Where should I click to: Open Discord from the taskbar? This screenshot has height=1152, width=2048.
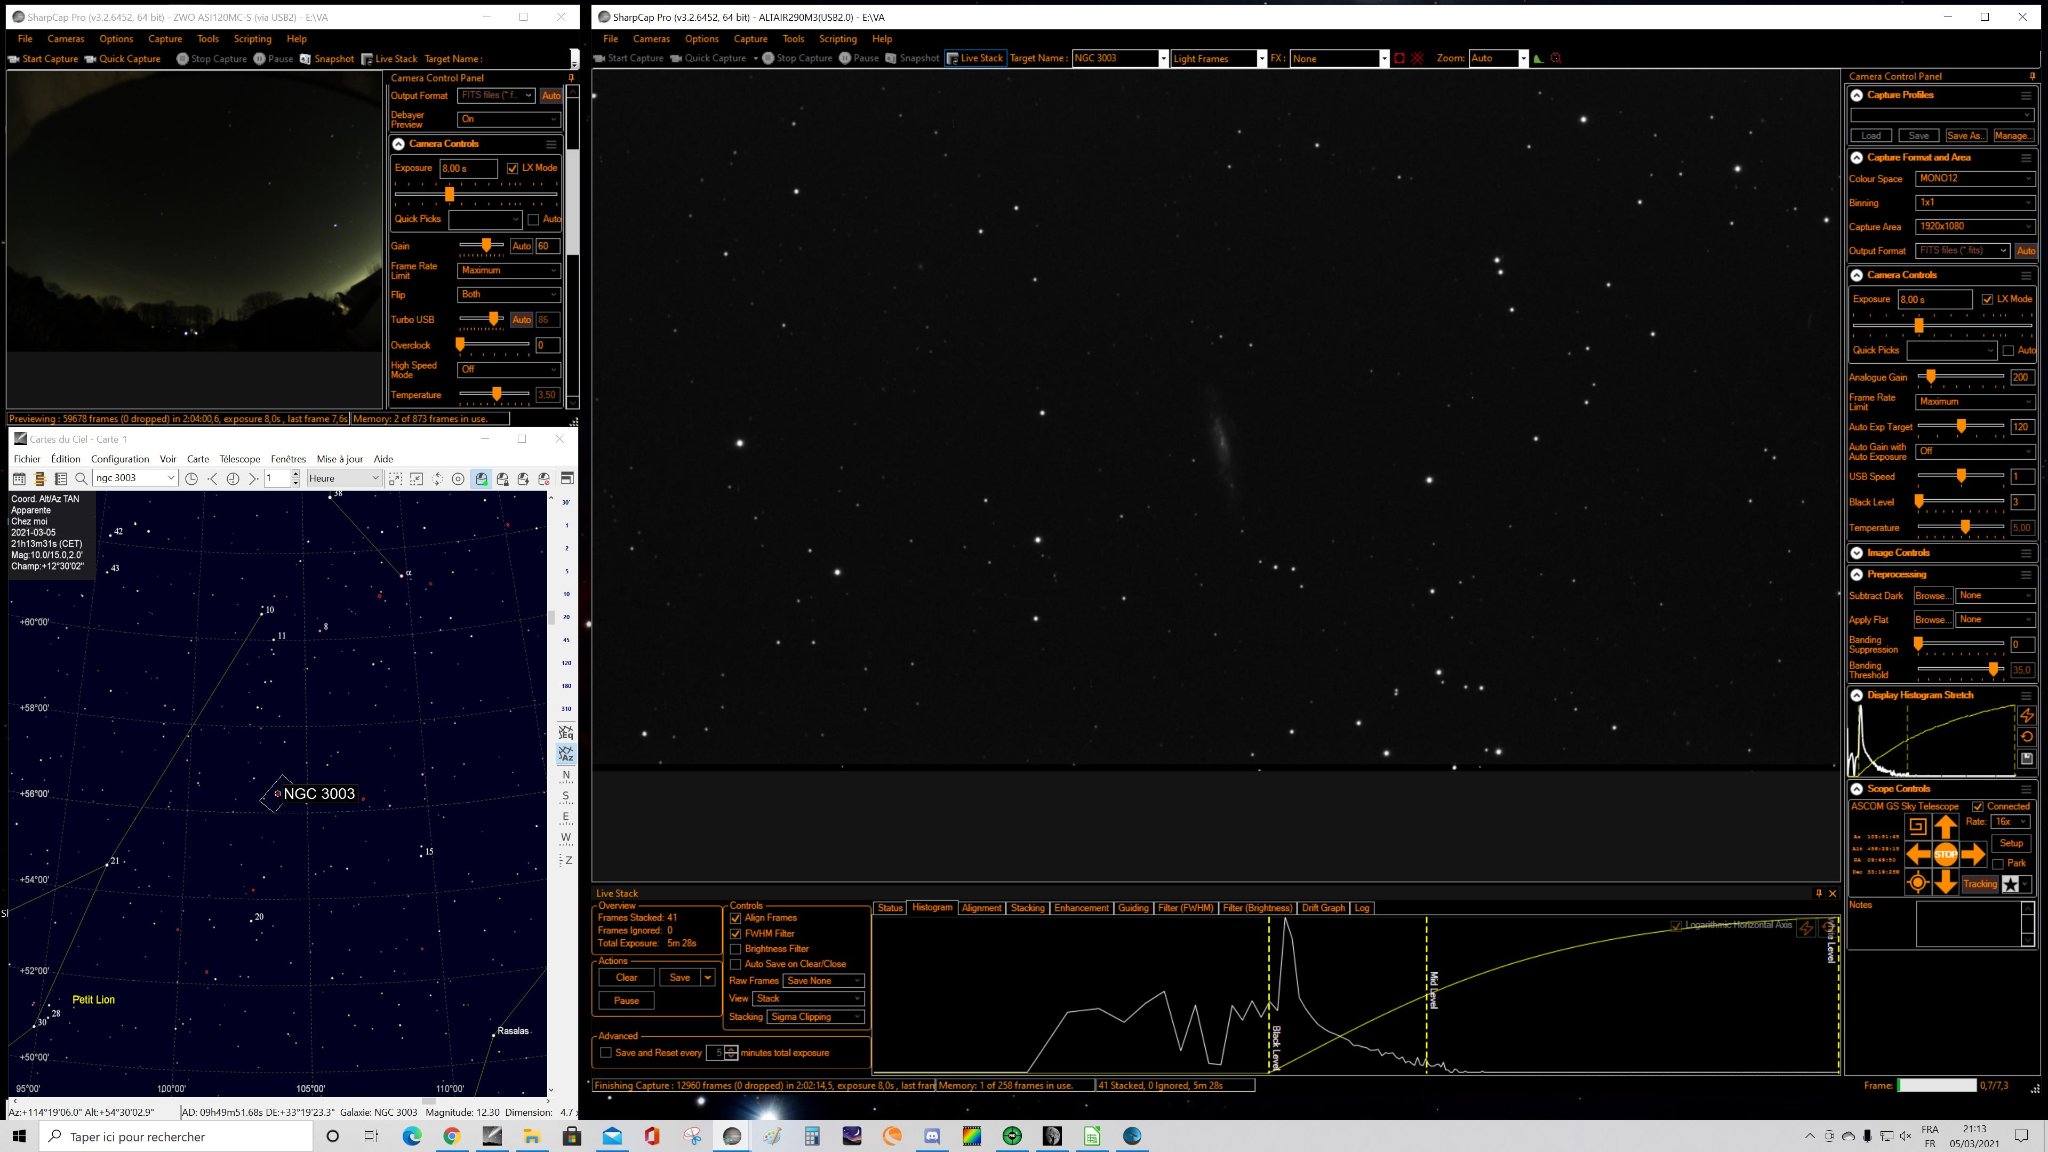coord(932,1136)
